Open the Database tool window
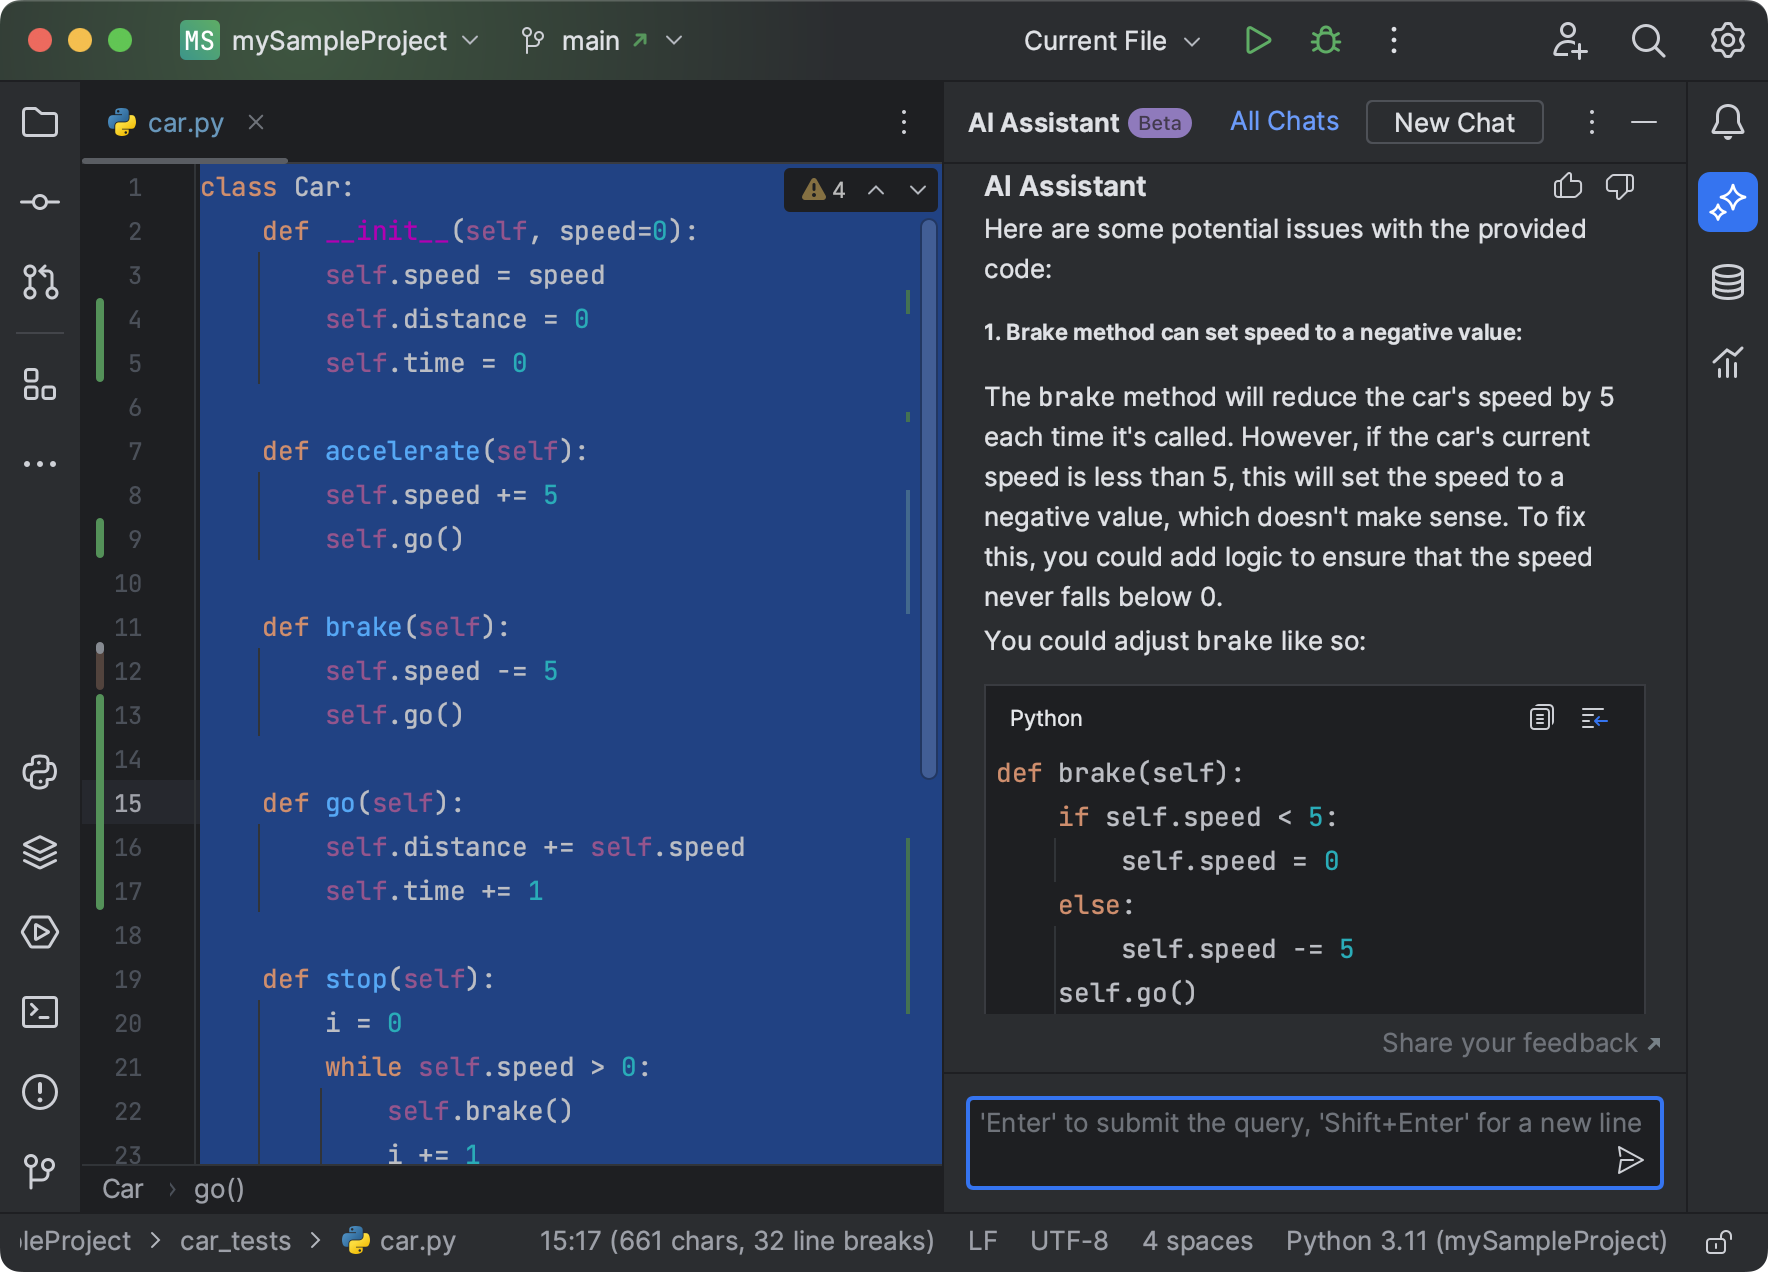 pyautogui.click(x=1727, y=281)
